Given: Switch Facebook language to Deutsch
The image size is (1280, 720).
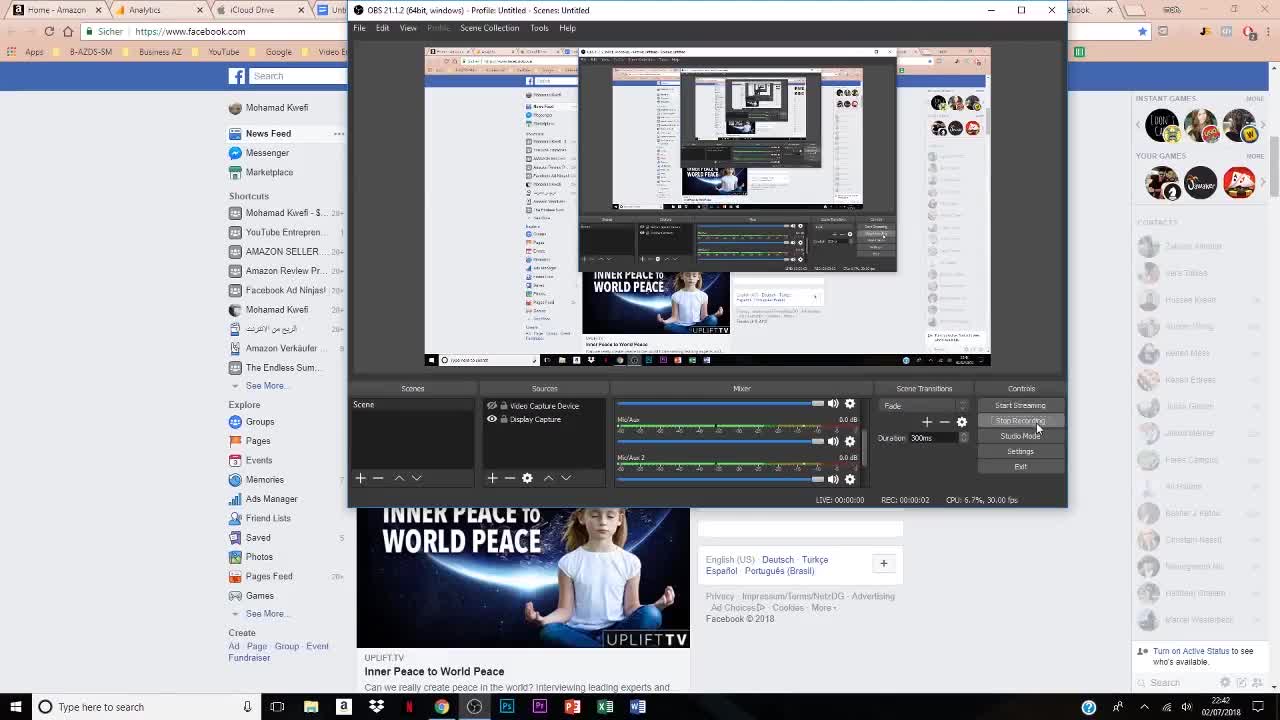Looking at the screenshot, I should click(777, 560).
